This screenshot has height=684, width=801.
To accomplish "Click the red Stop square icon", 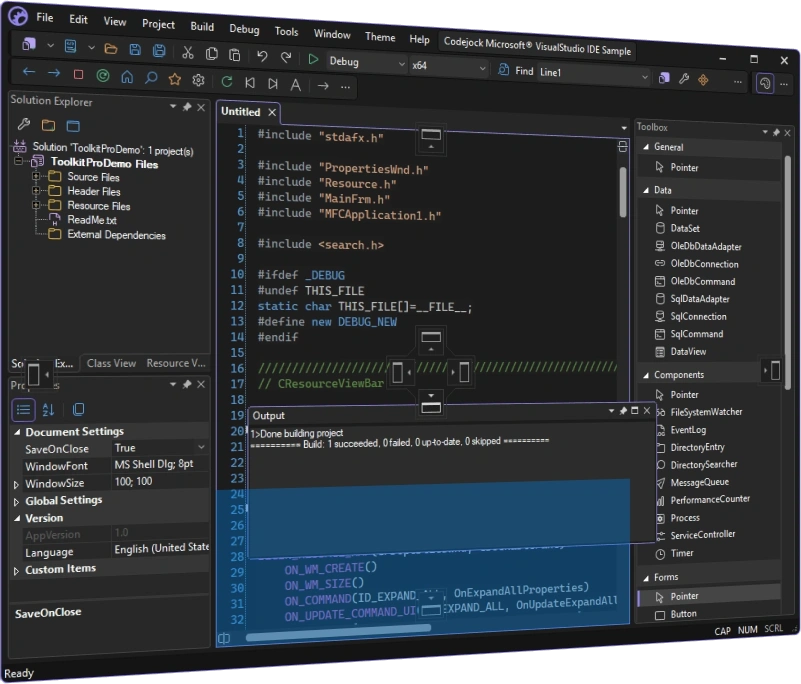I will click(78, 75).
